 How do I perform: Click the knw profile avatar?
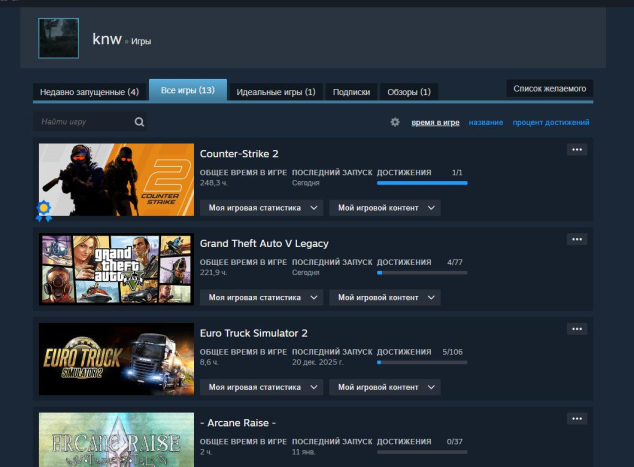(x=58, y=38)
